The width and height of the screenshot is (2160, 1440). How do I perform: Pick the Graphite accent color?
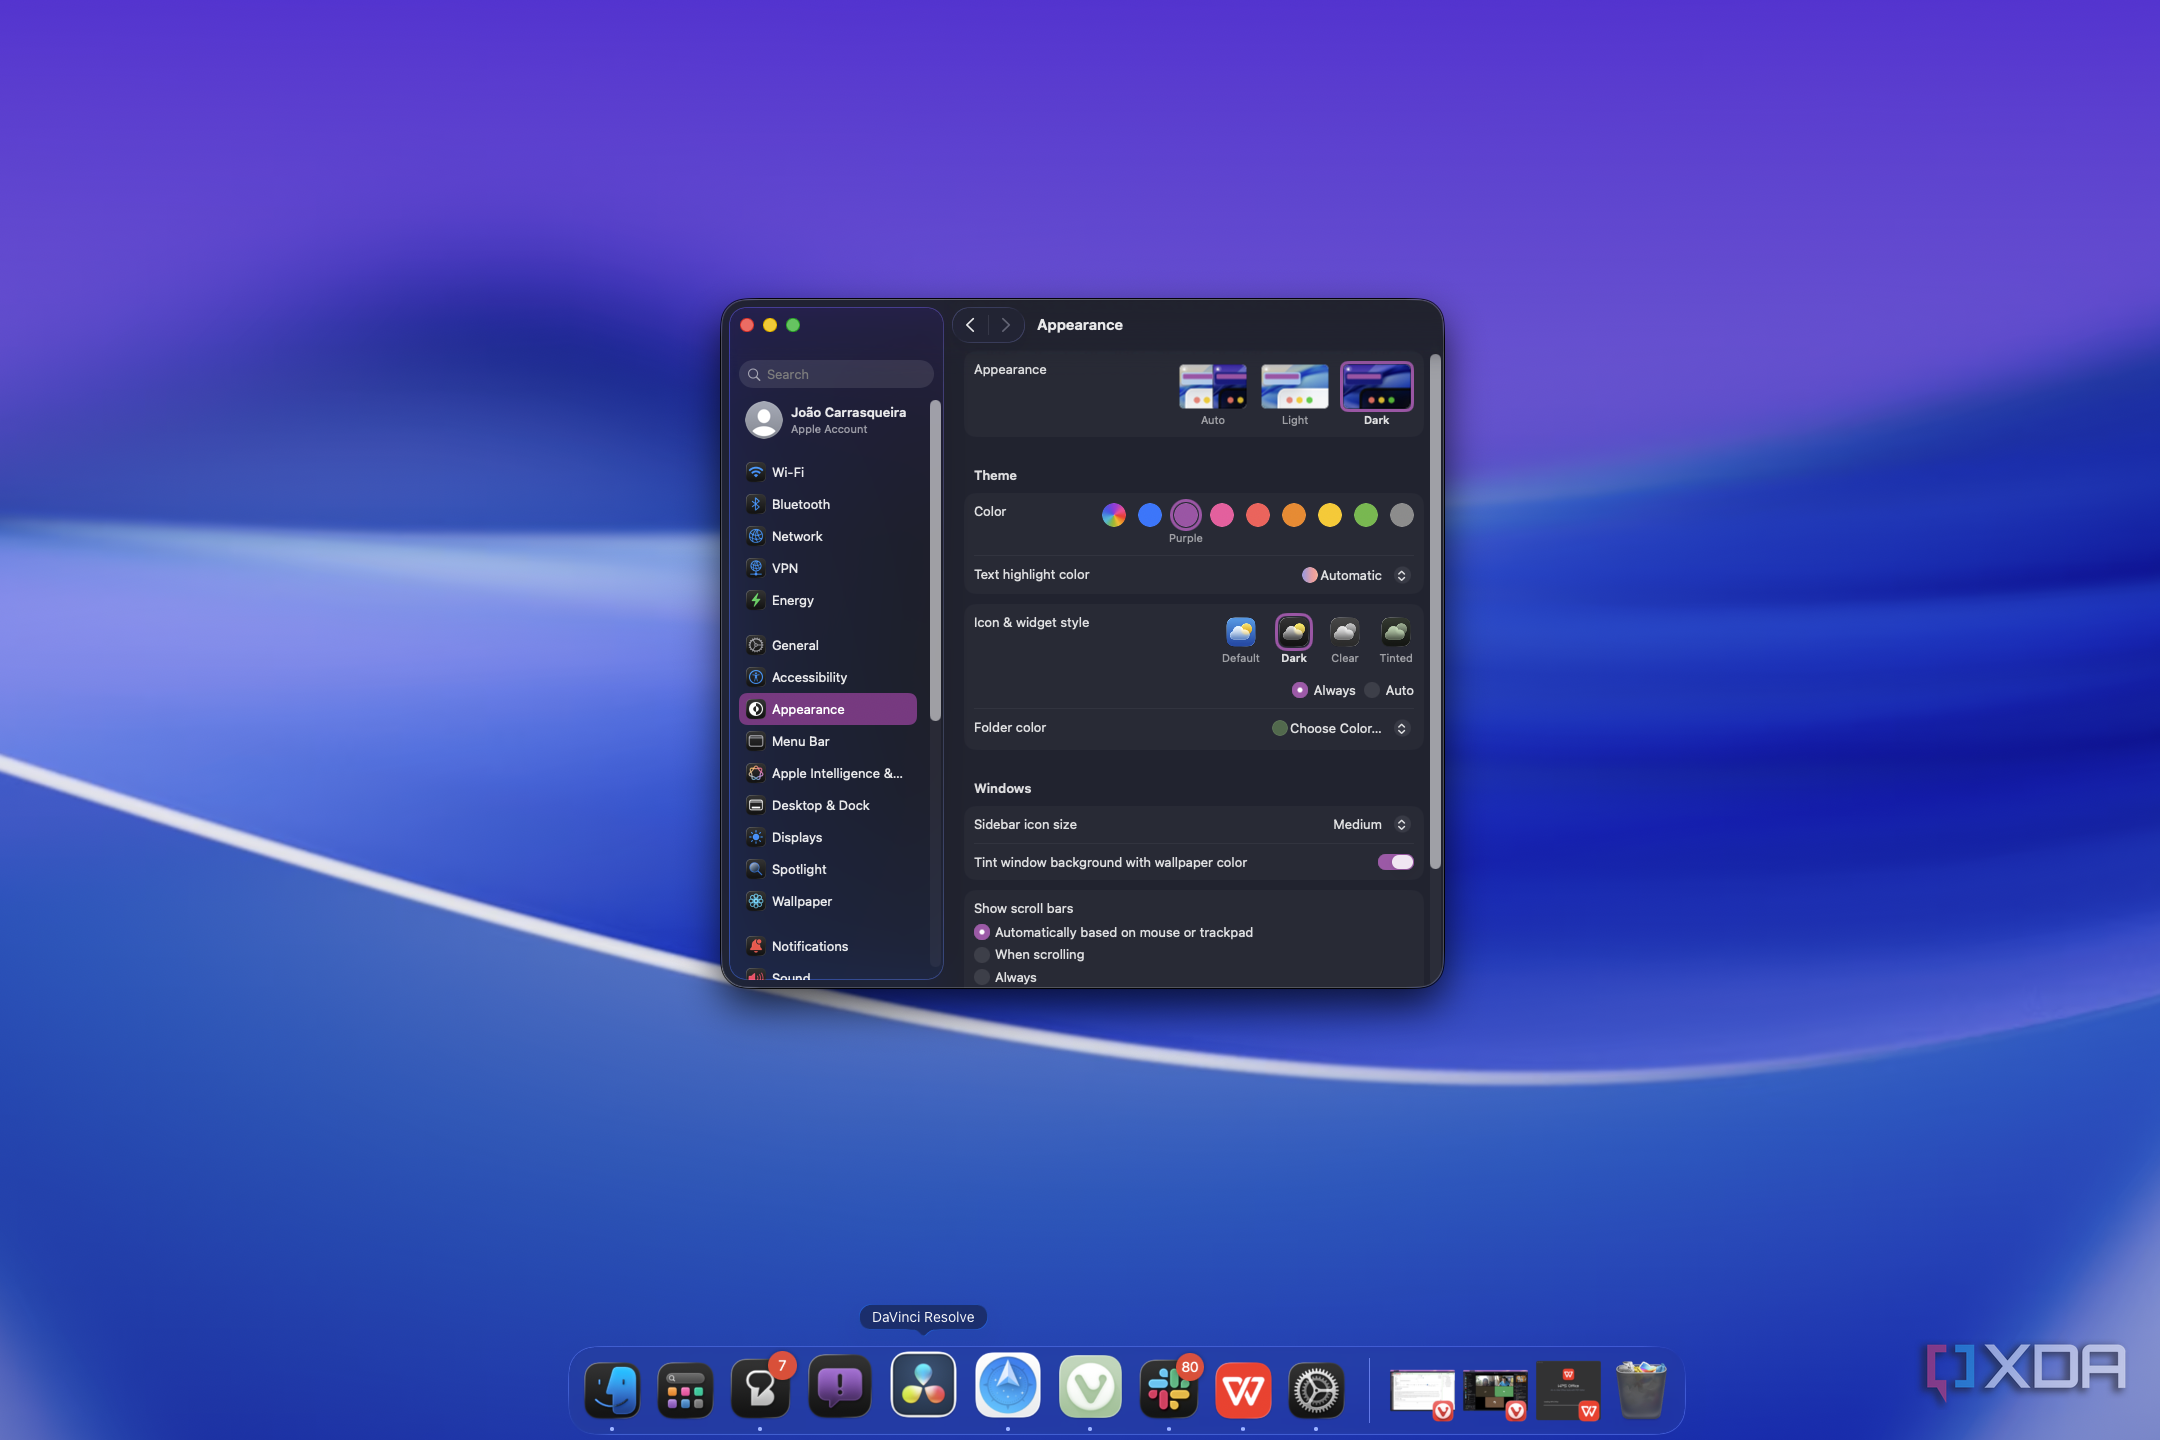pos(1402,515)
